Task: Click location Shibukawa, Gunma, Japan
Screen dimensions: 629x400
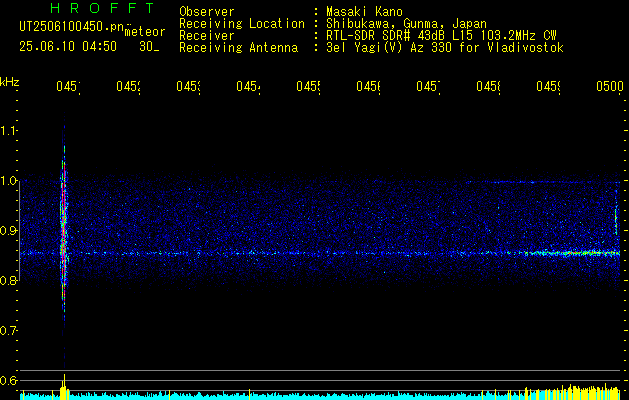Action: click(406, 23)
